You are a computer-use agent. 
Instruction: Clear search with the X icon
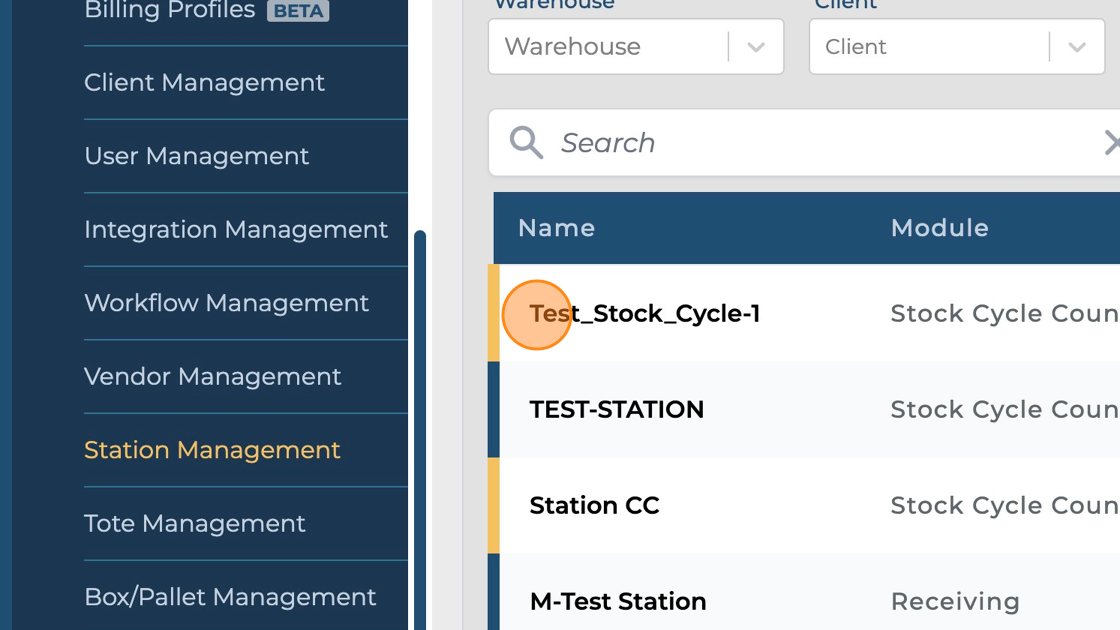pos(1110,143)
